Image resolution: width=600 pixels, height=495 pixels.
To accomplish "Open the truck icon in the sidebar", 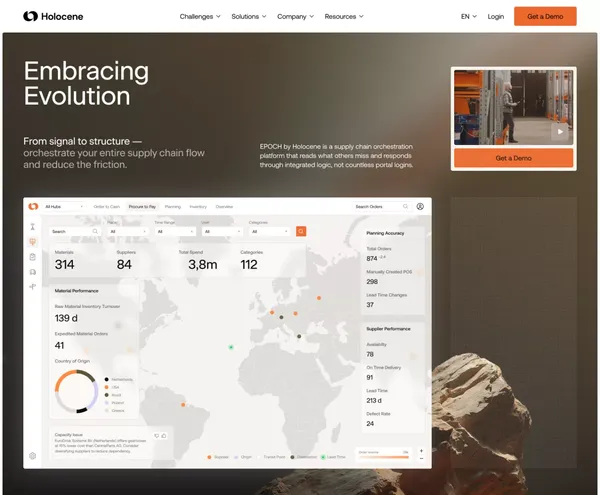I will tap(33, 272).
